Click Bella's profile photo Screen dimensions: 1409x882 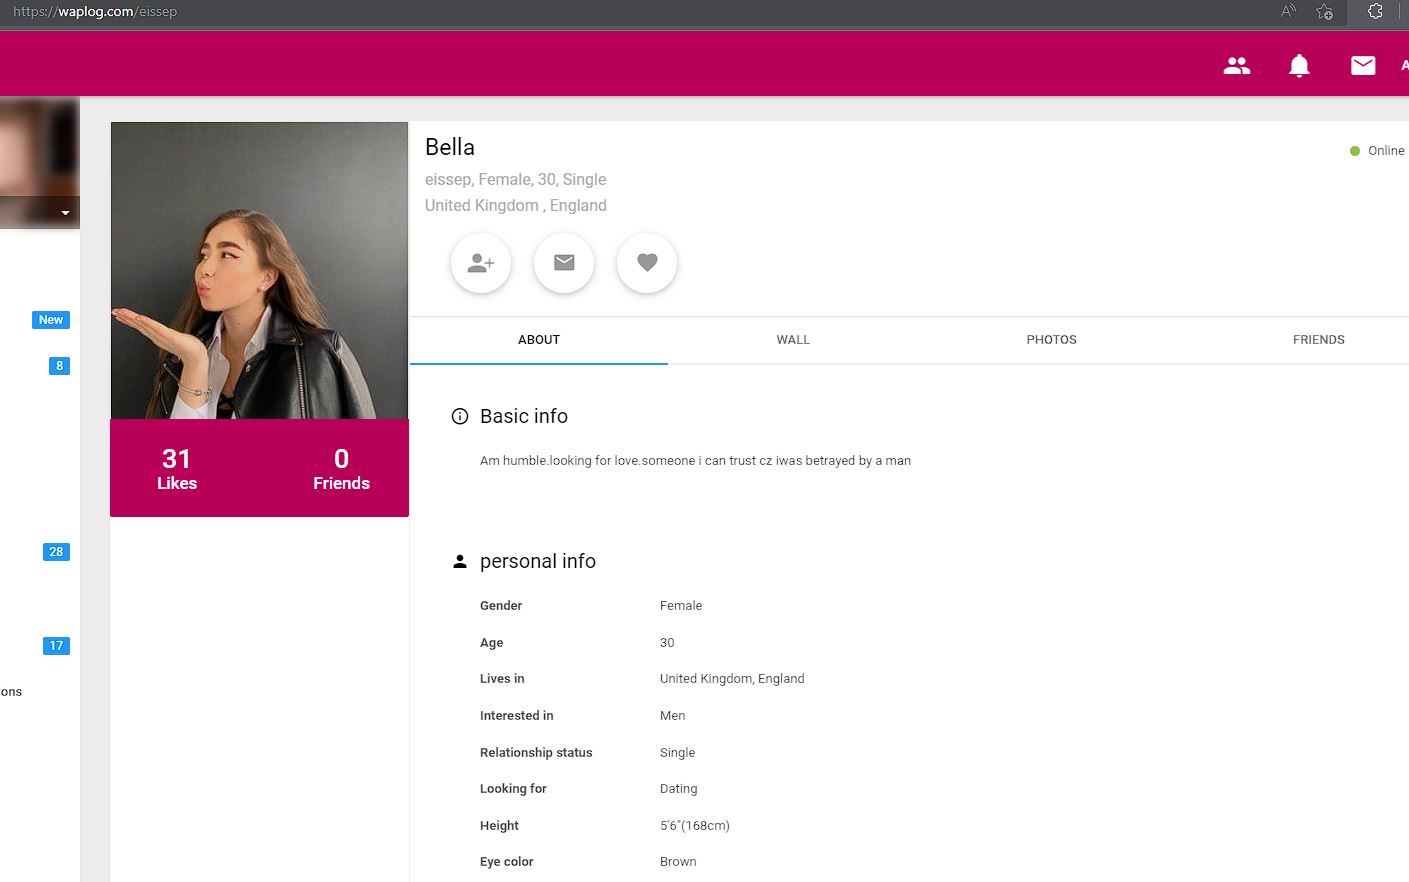click(259, 270)
